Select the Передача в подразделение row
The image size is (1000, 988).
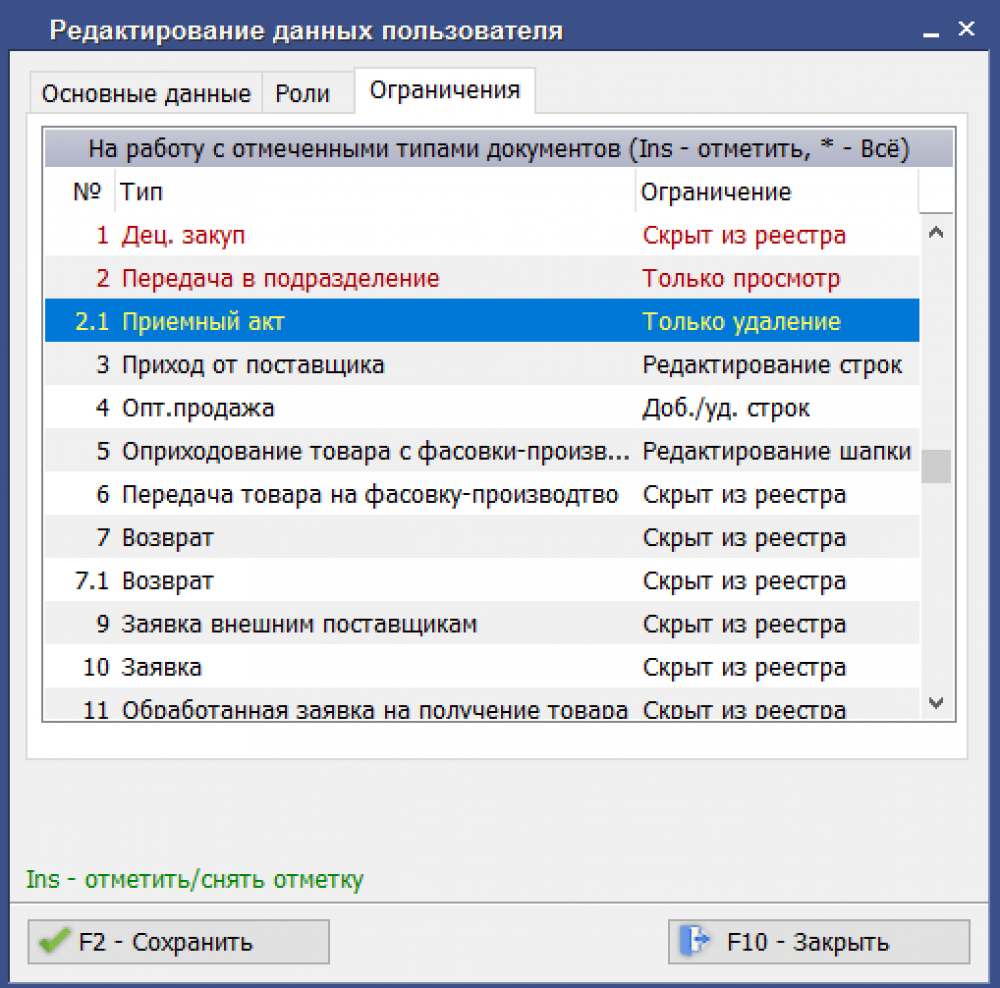coord(482,279)
